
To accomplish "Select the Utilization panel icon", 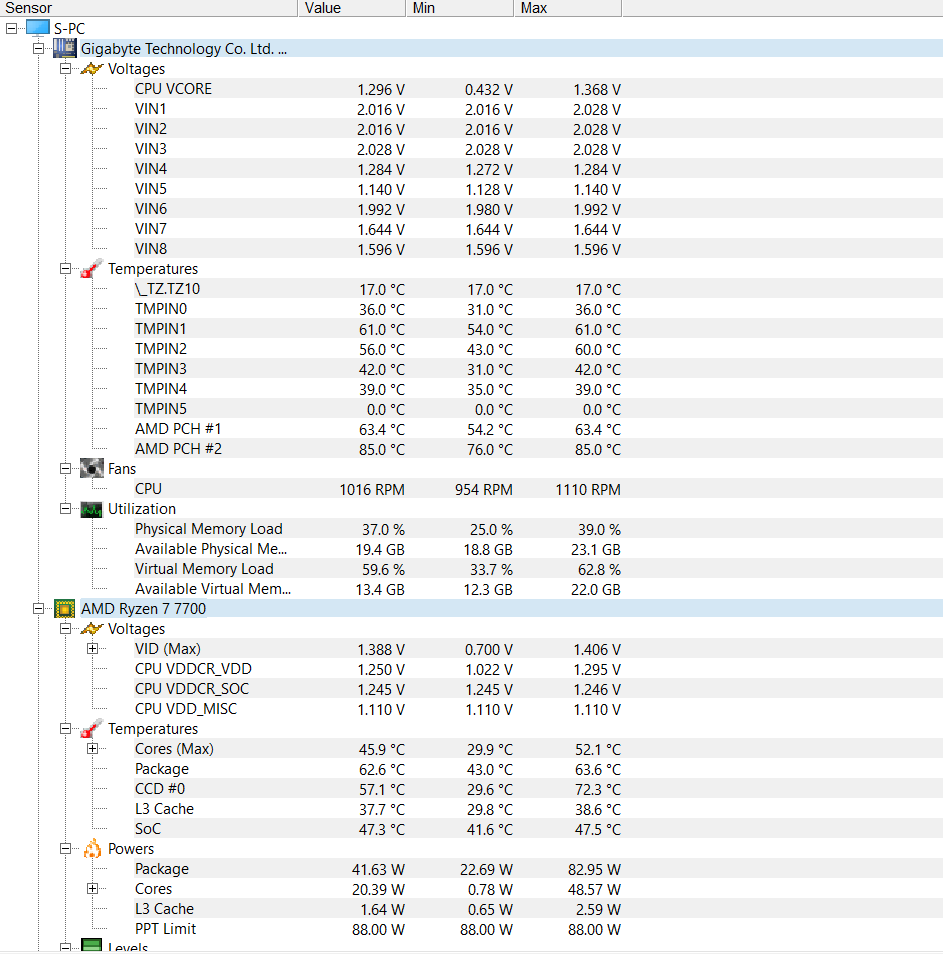I will click(x=92, y=508).
